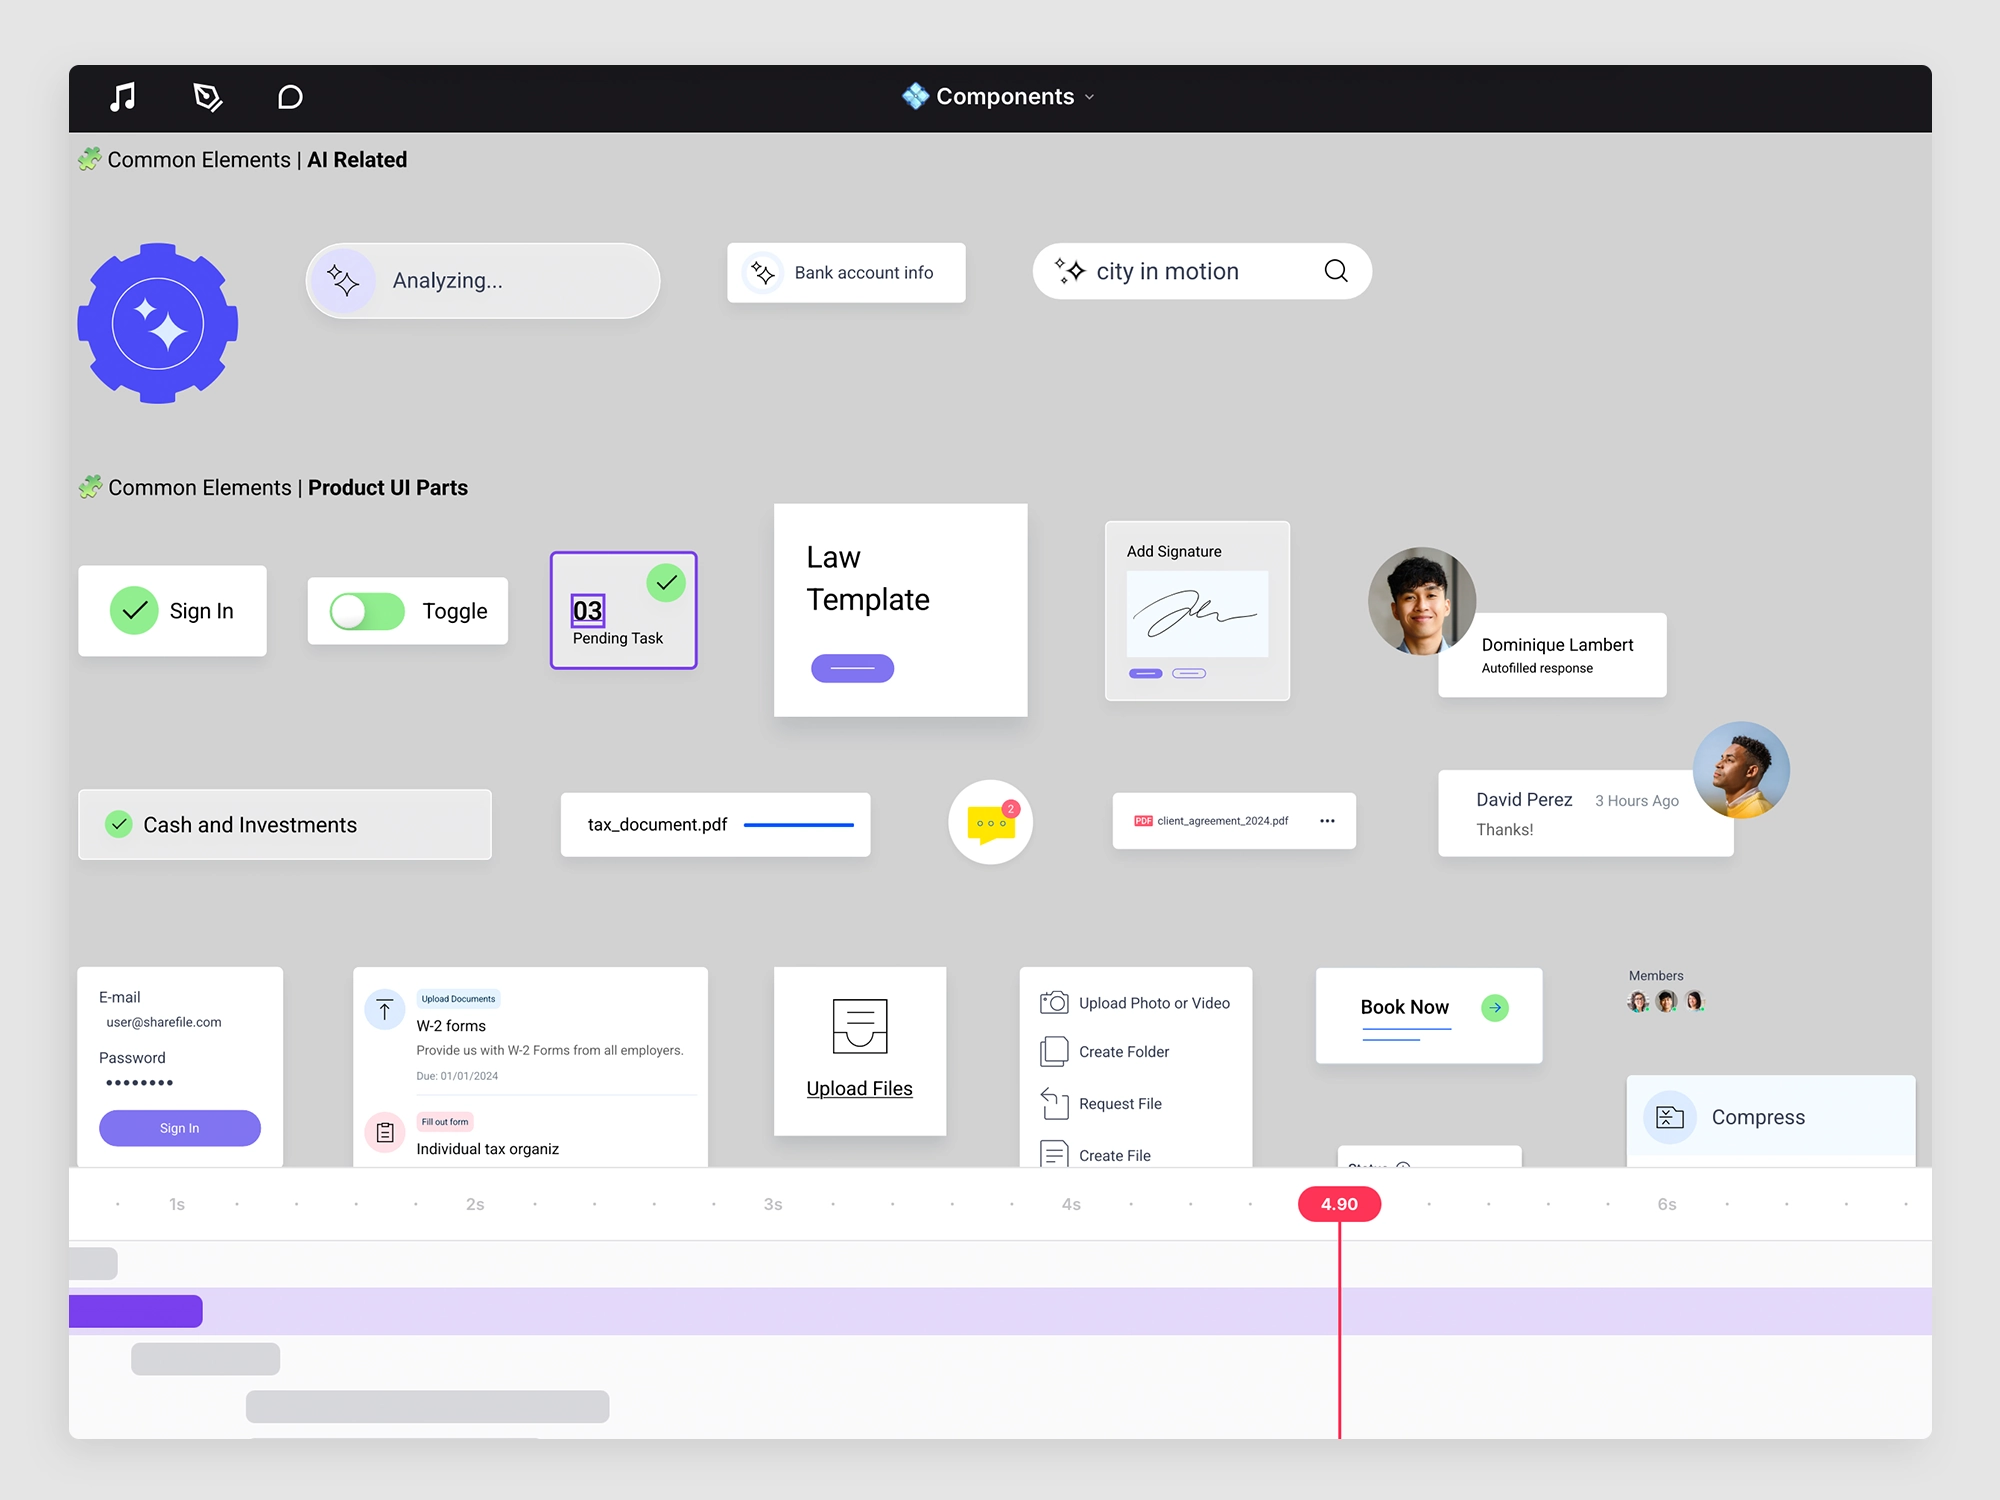Select Request File menu entry
Screen dimensions: 2000x1500
[x=1119, y=1104]
